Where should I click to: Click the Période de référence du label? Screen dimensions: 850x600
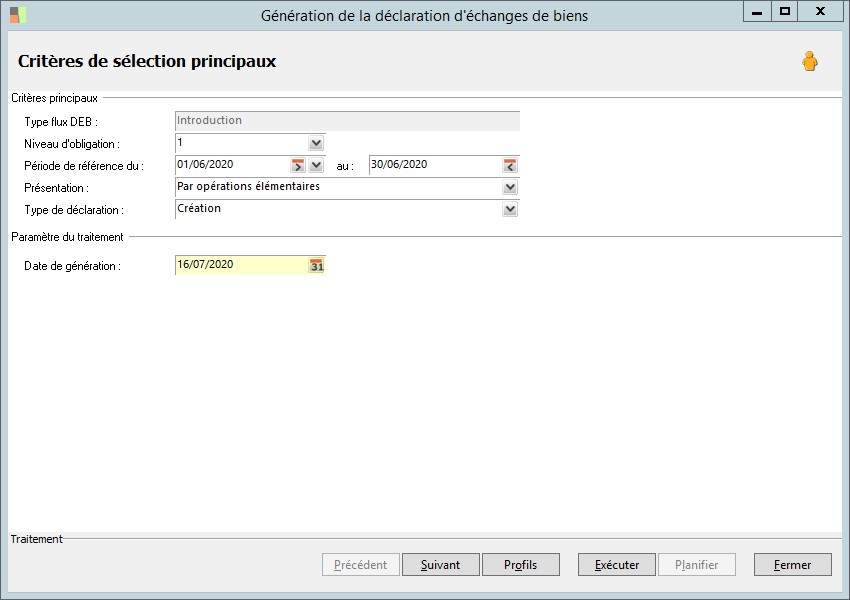(84, 166)
